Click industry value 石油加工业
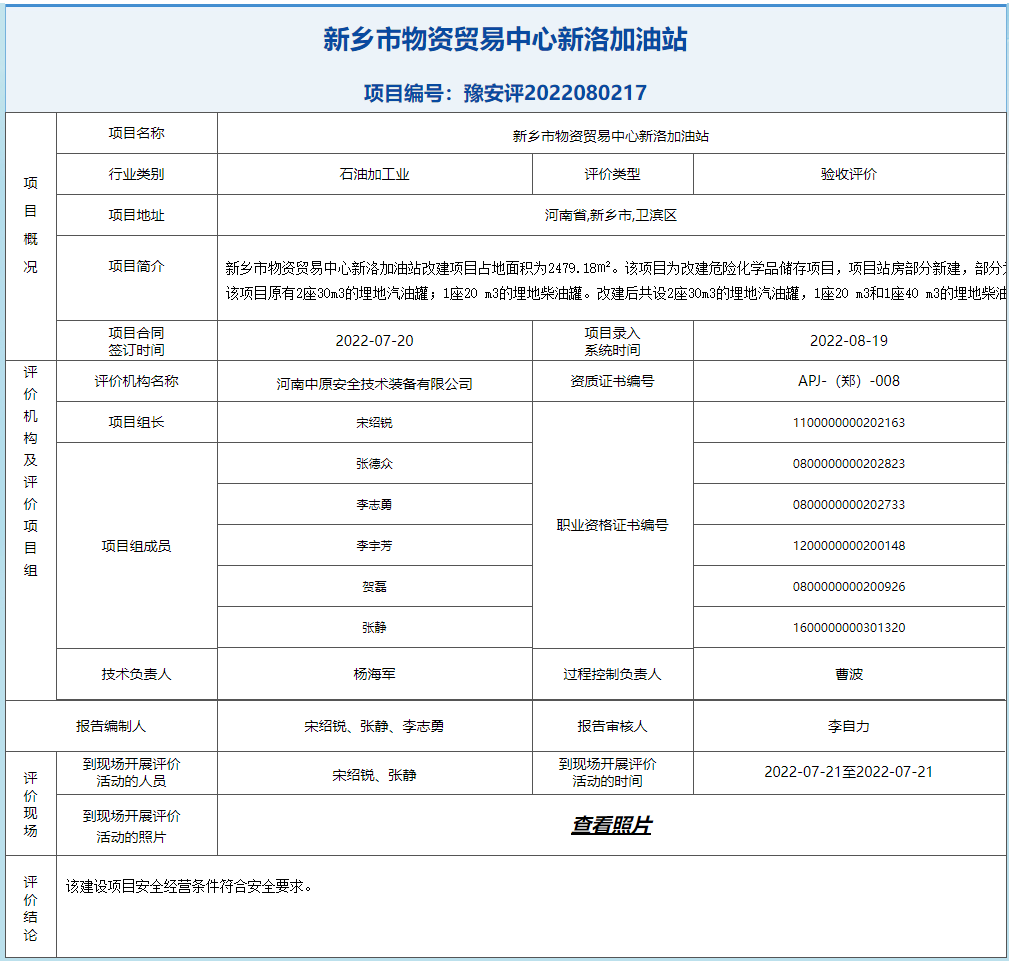Screen dimensions: 1009x961 click(375, 174)
